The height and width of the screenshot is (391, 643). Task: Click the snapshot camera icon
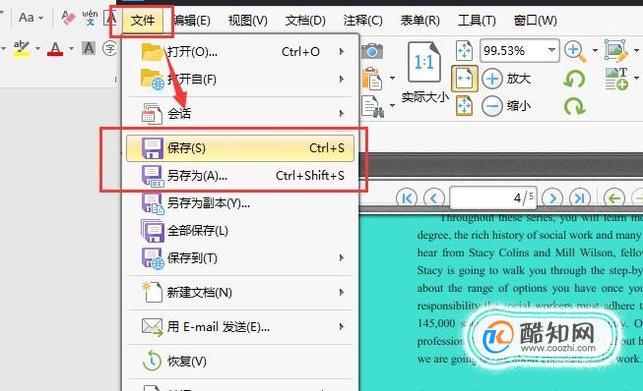click(372, 51)
